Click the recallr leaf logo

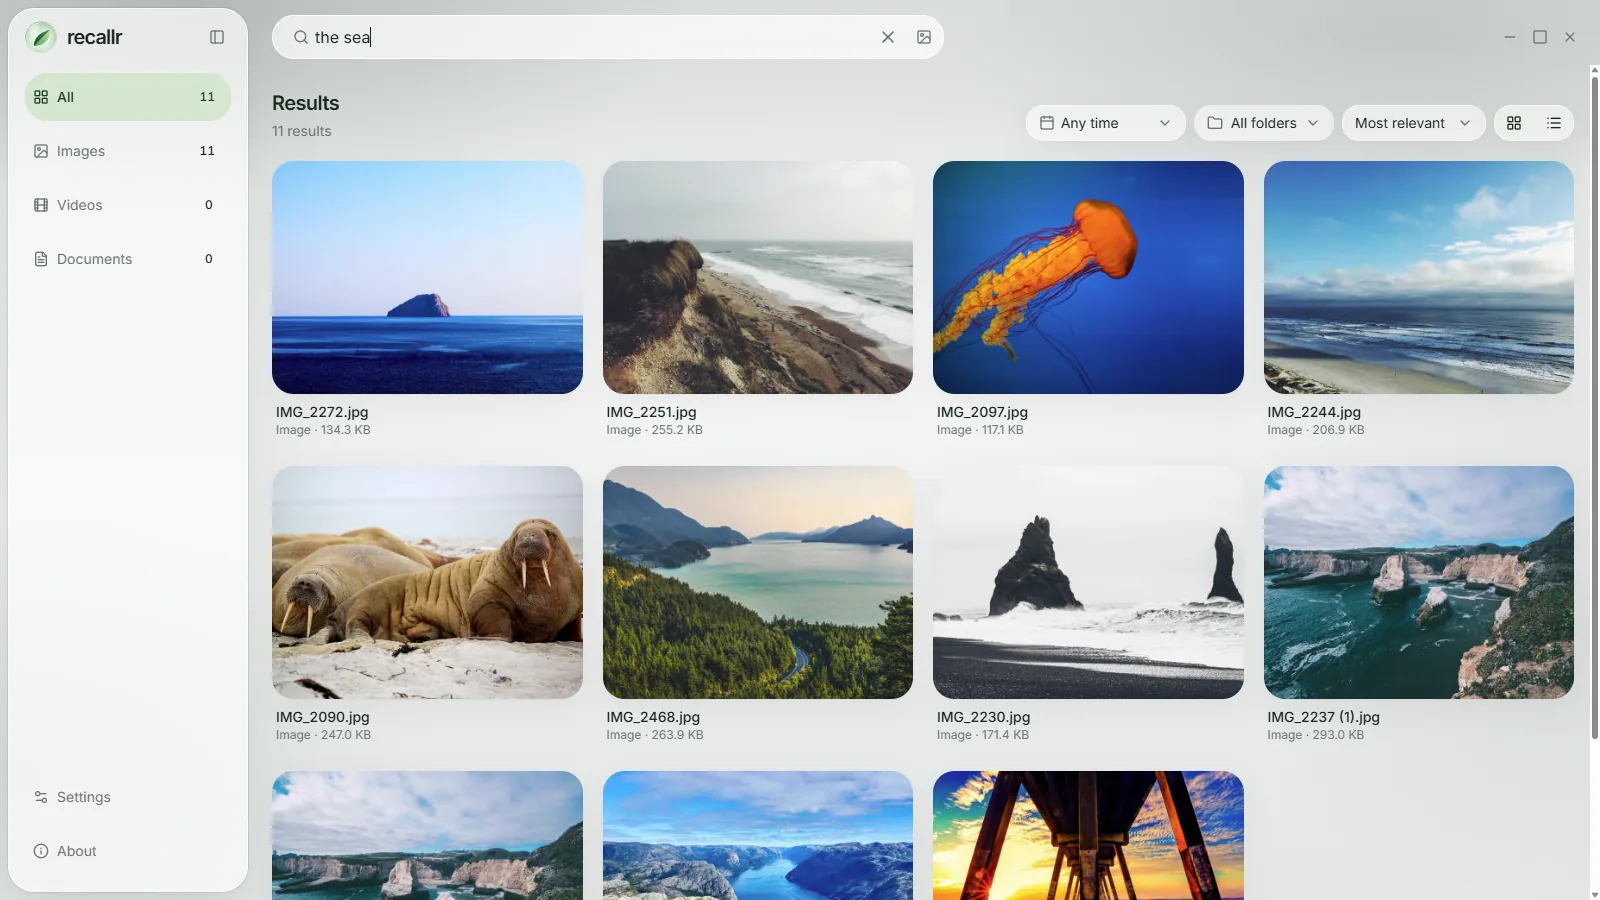(x=41, y=37)
